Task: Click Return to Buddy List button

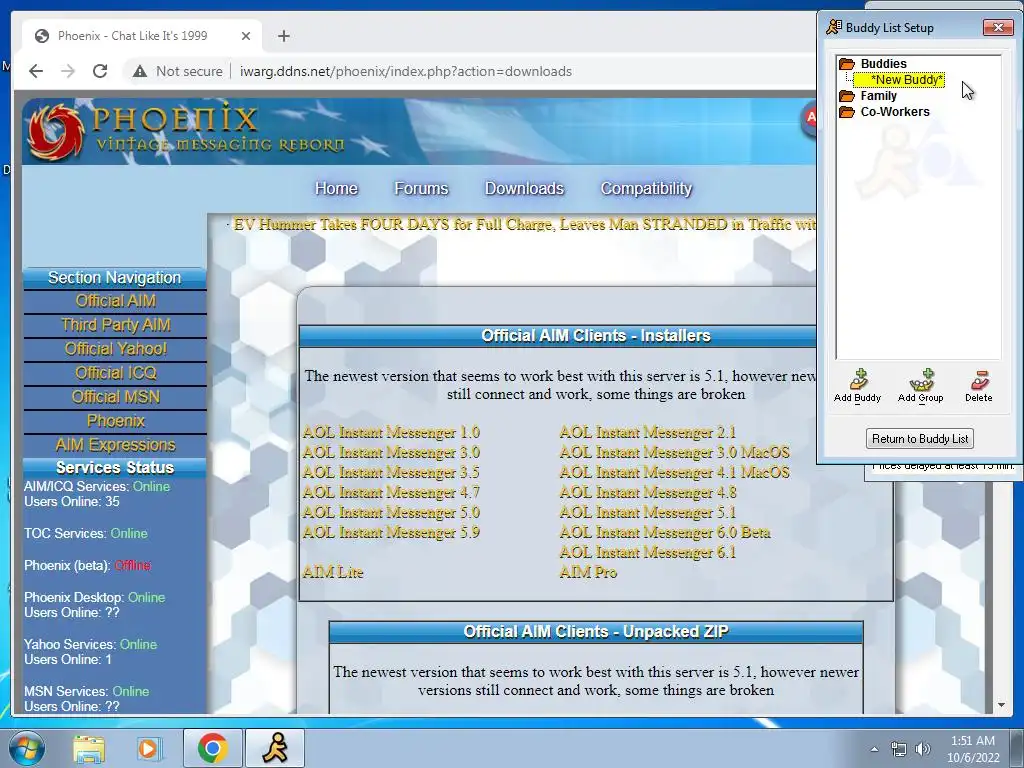Action: click(x=920, y=439)
